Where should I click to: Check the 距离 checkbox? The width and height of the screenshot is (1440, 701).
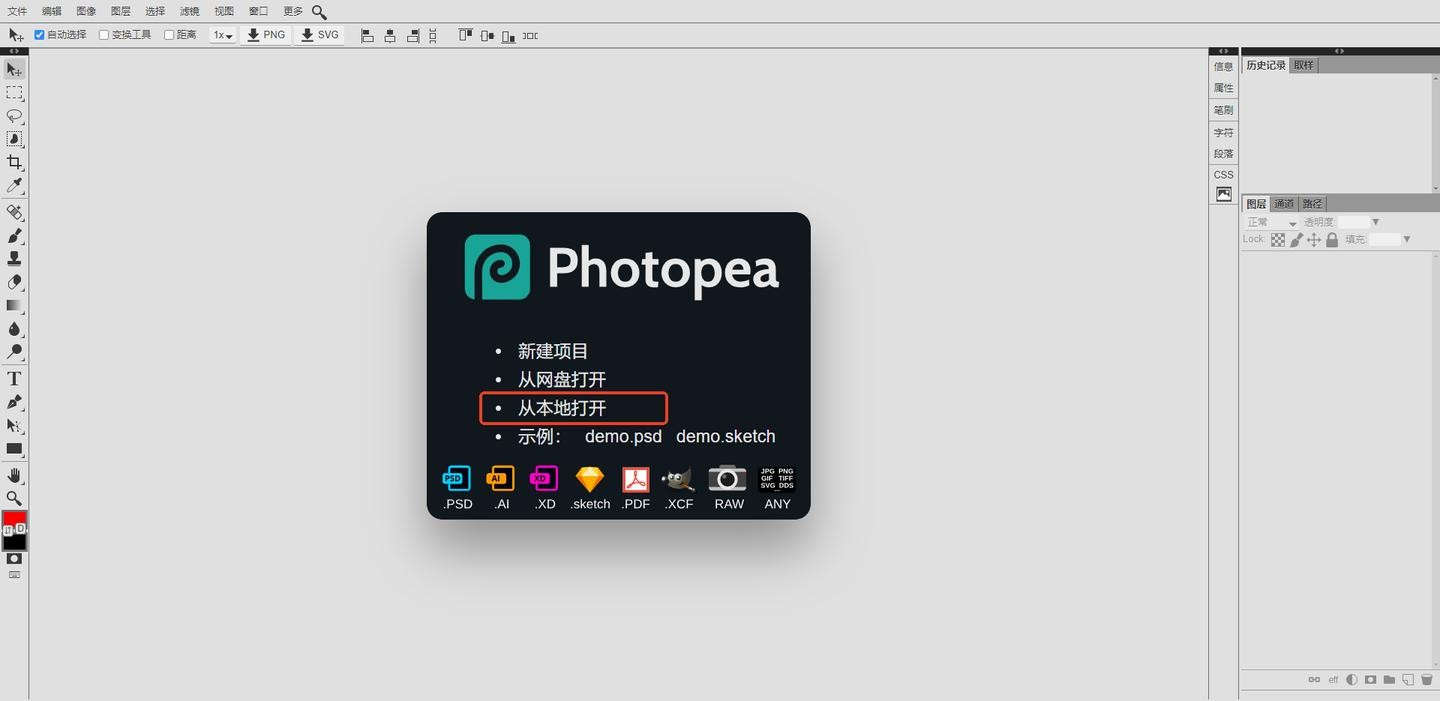click(x=169, y=35)
